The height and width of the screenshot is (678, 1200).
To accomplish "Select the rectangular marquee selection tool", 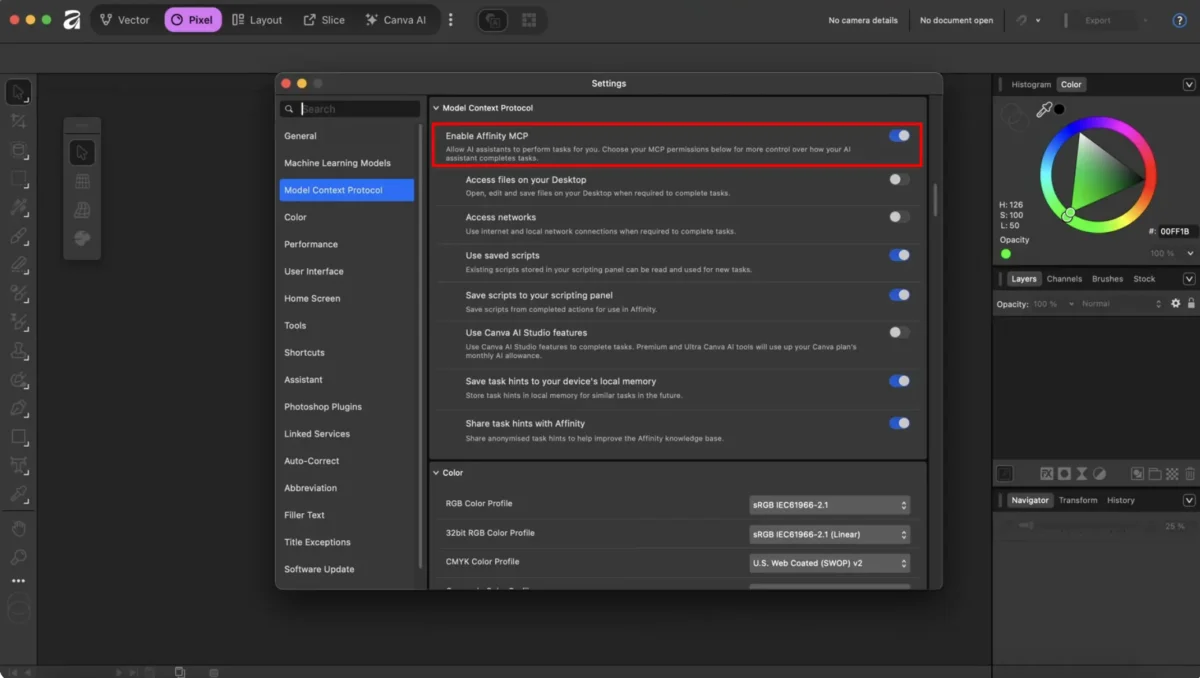I will 18,179.
